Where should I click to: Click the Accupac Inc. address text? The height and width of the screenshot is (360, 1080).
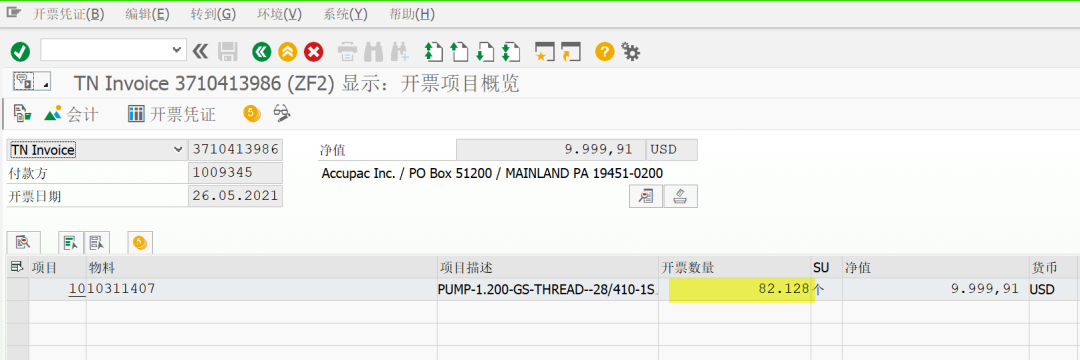(x=492, y=173)
